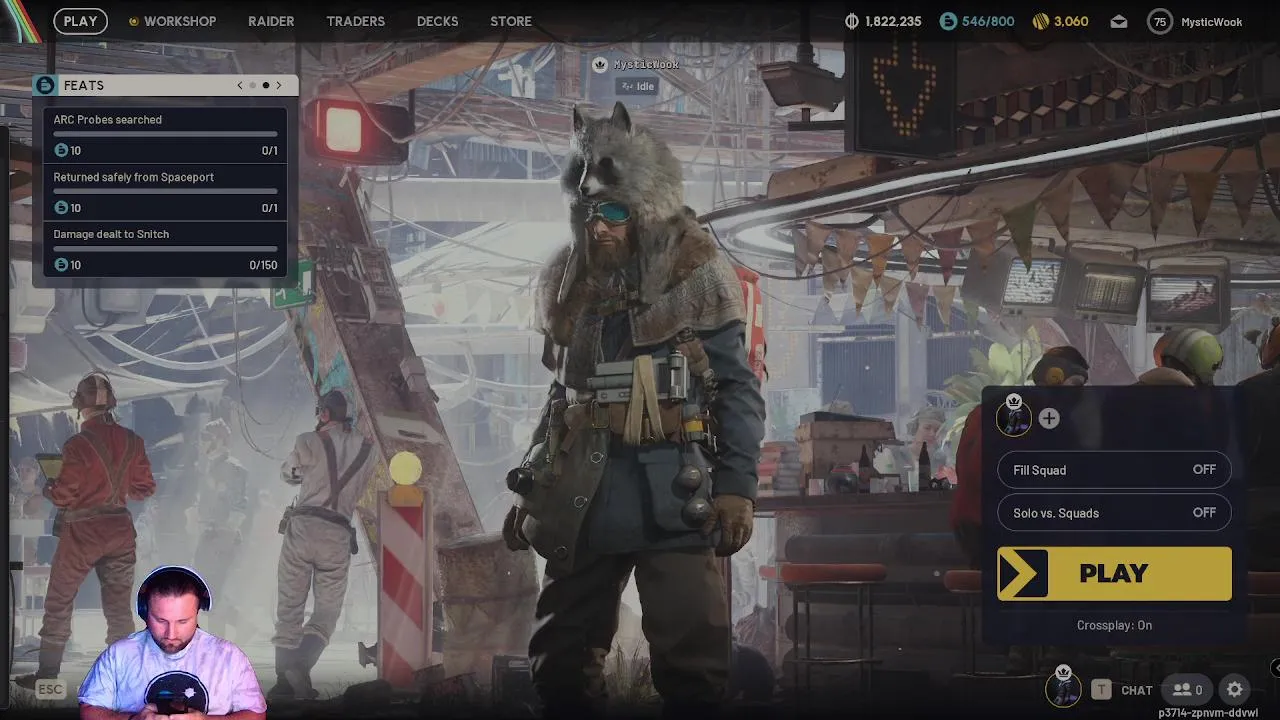
Task: Click the reward icon for Damage dealt to Snitch
Action: [x=61, y=264]
